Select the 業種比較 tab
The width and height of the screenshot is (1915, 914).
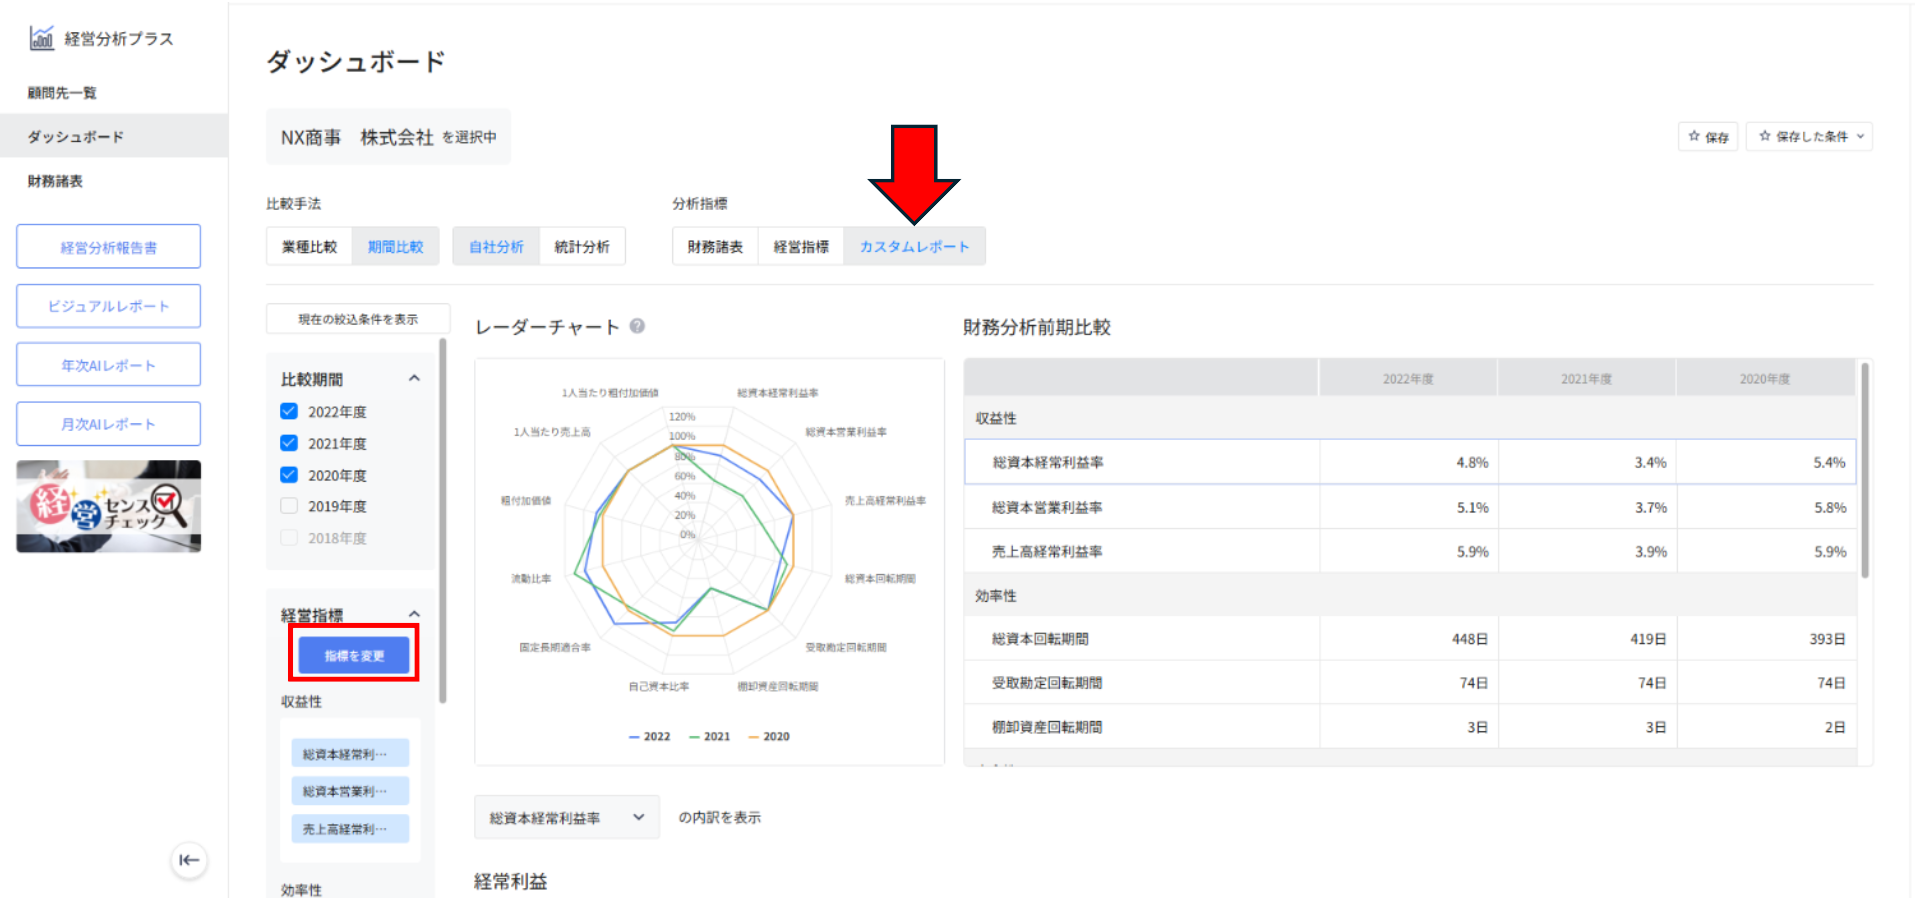pos(309,247)
